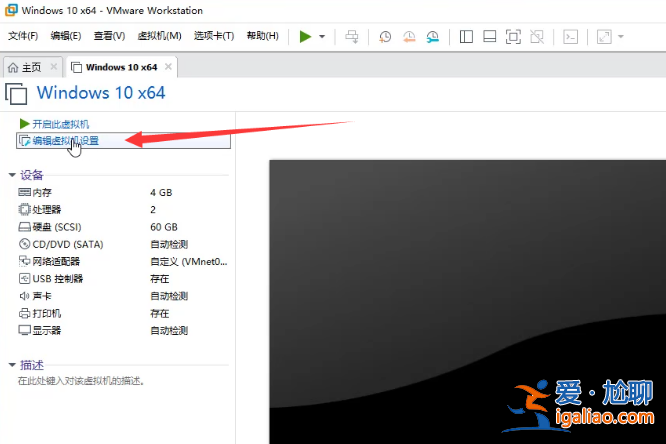This screenshot has width=666, height=444.
Task: Open the power options dropdown arrow
Action: point(322,37)
